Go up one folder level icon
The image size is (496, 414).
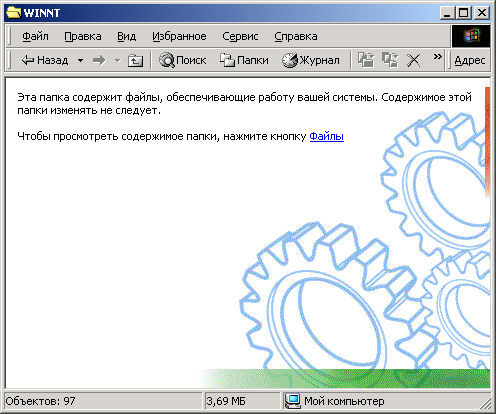click(135, 60)
